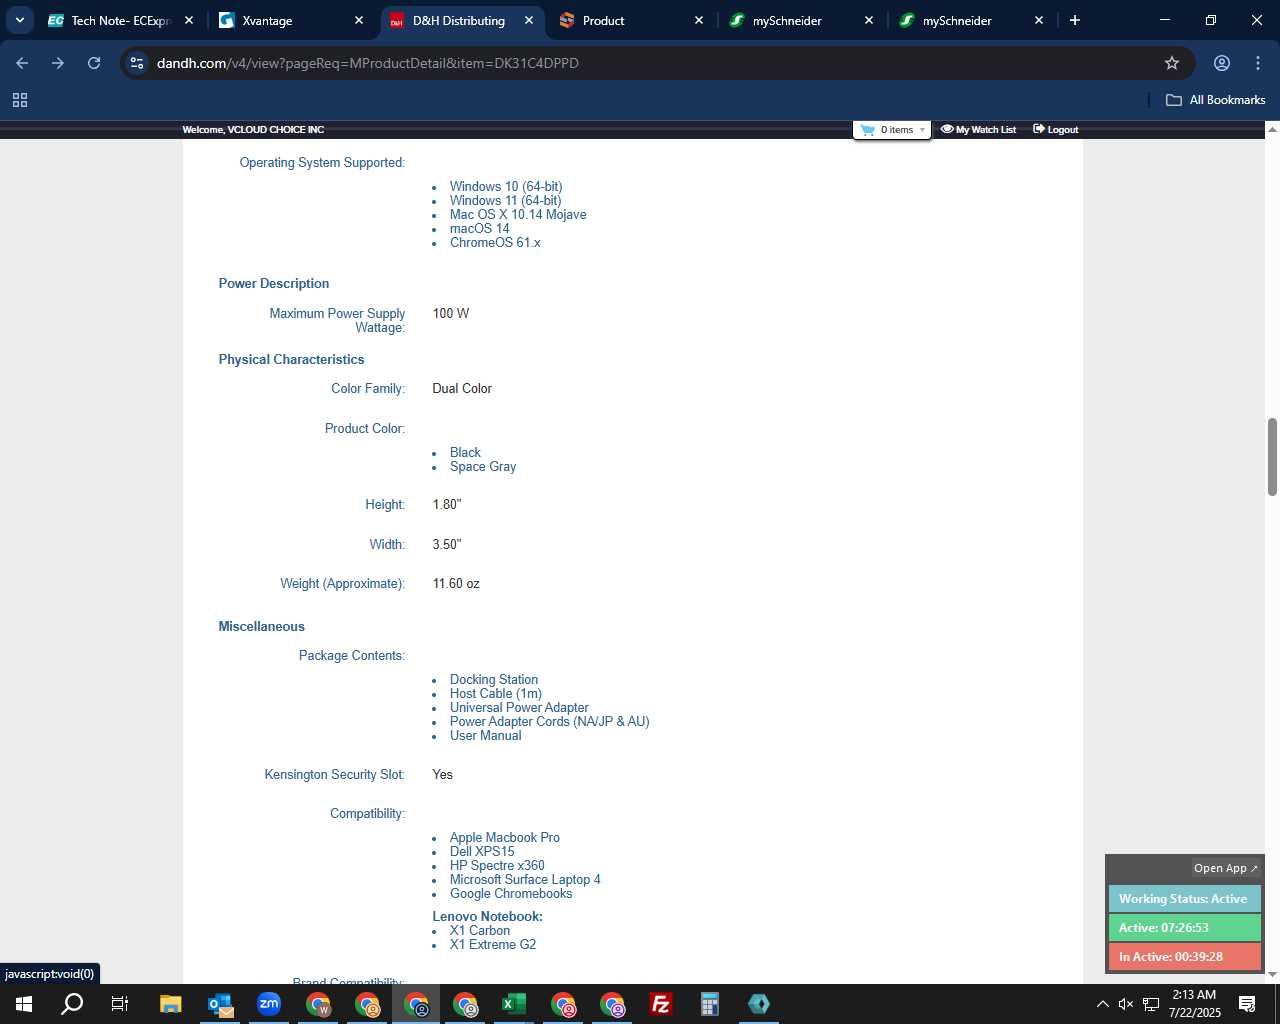This screenshot has height=1024, width=1280.
Task: Click the Active 07:26:53 timer
Action: [x=1184, y=928]
